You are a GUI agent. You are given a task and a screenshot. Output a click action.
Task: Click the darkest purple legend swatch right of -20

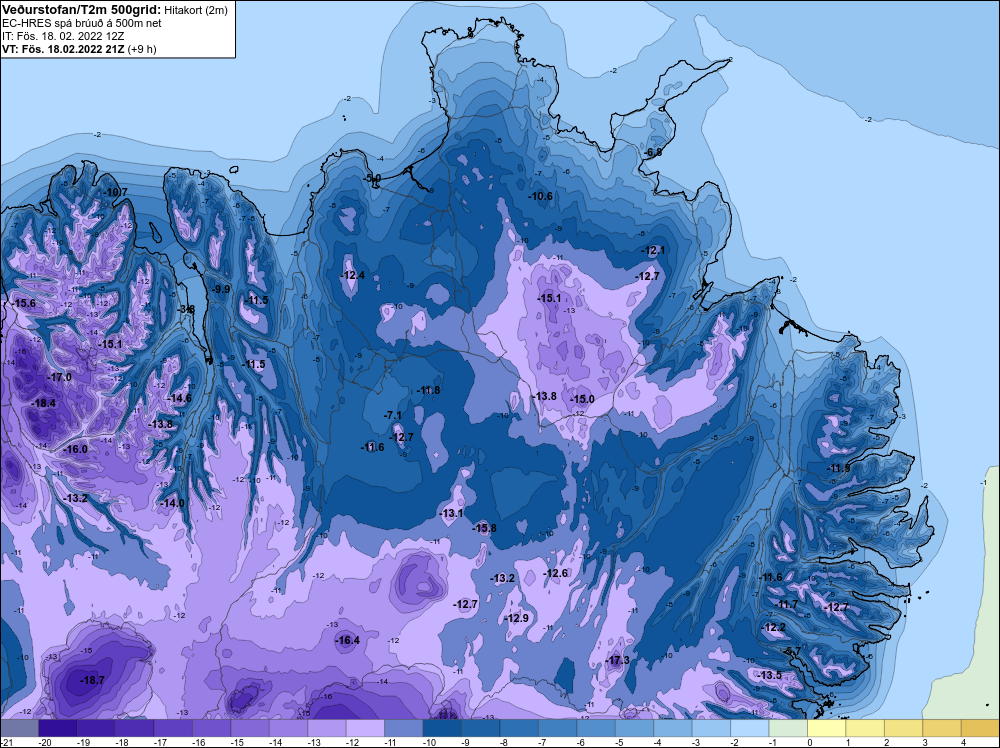(58, 728)
